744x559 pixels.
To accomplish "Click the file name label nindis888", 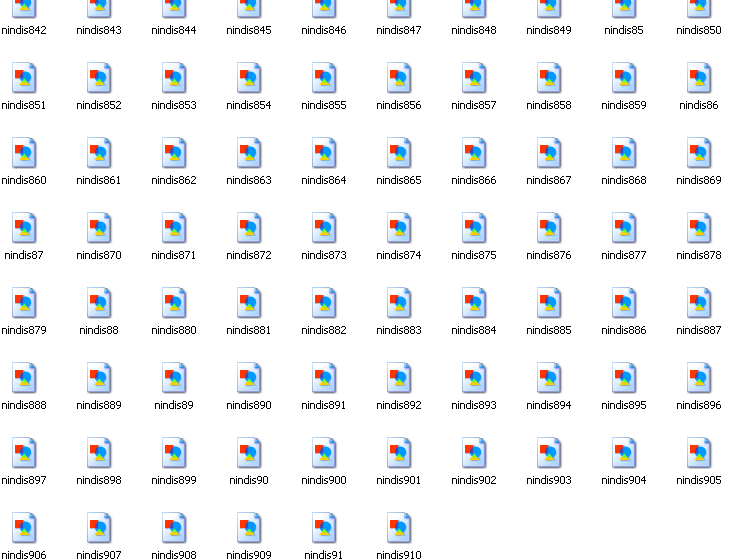I will (x=24, y=405).
